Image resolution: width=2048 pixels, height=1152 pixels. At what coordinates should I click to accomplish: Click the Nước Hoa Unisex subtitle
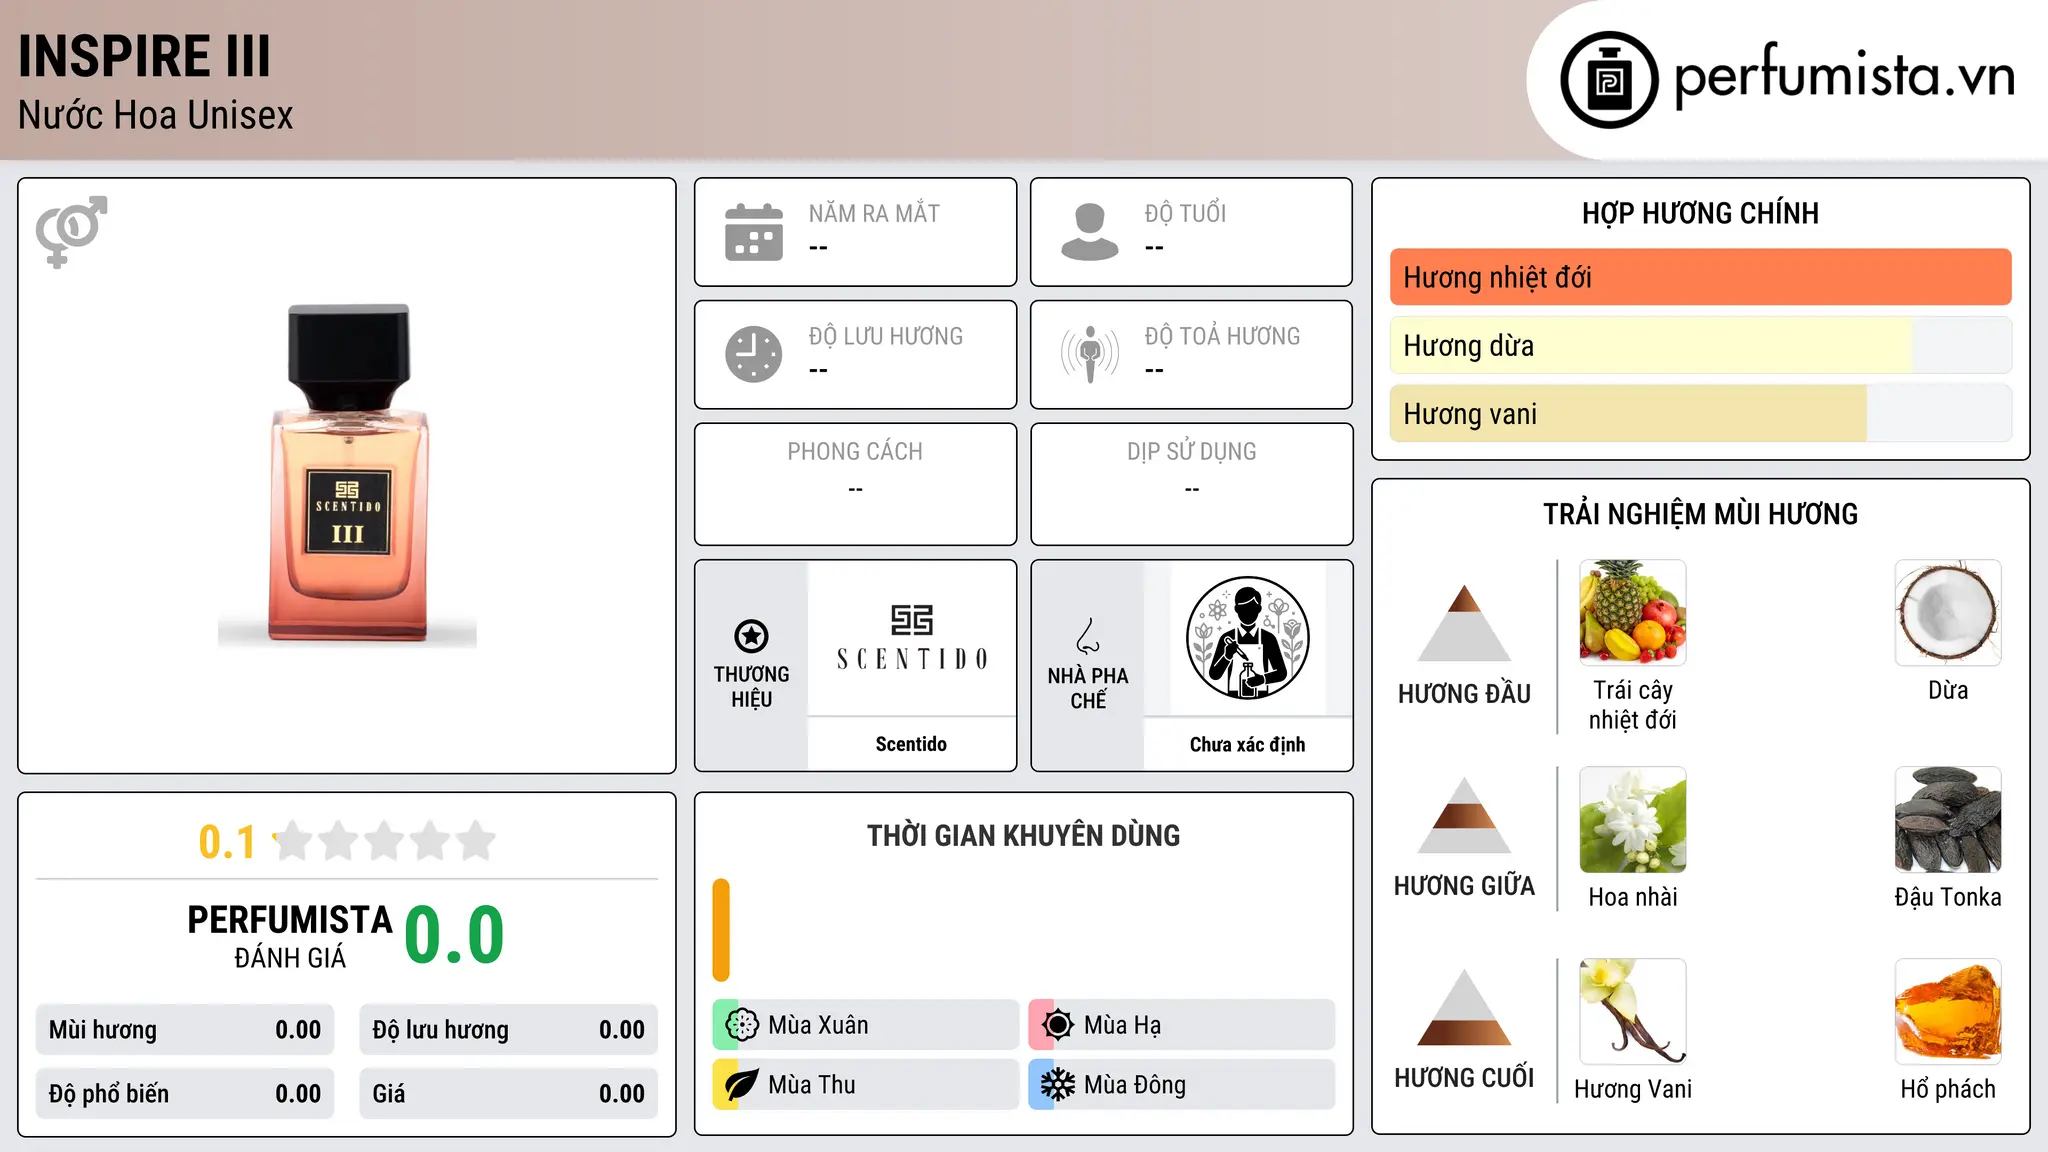pyautogui.click(x=156, y=116)
